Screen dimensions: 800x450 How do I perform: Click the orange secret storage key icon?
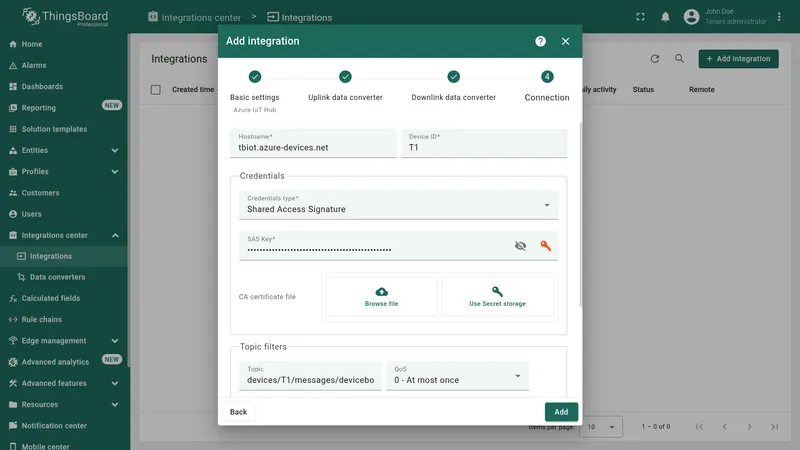coord(545,246)
